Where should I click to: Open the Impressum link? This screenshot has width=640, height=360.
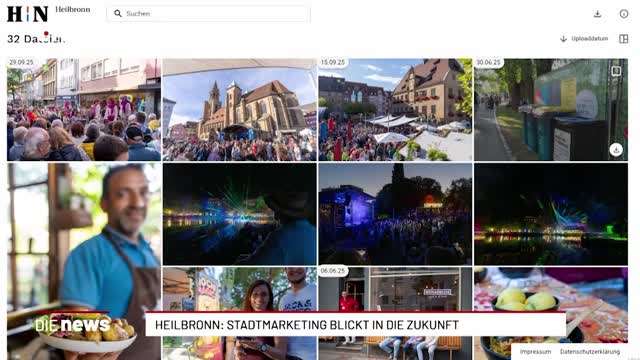[536, 351]
